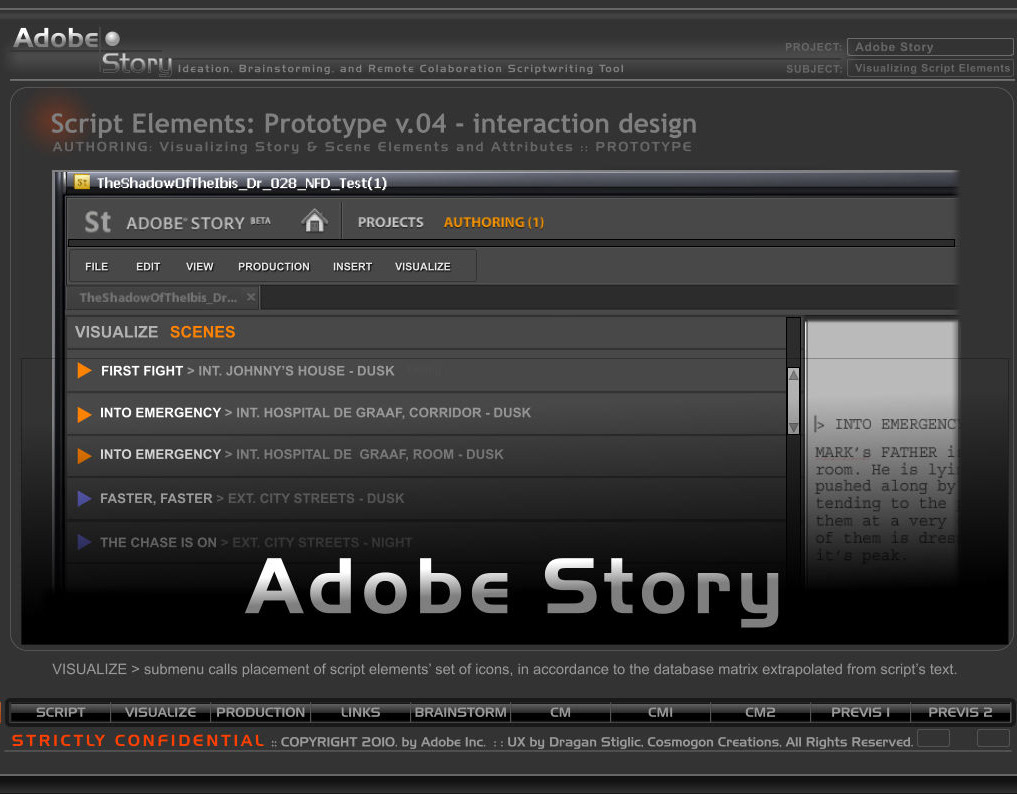Viewport: 1017px width, 794px height.
Task: Click the SCRIPT bottom navigation button
Action: [60, 712]
